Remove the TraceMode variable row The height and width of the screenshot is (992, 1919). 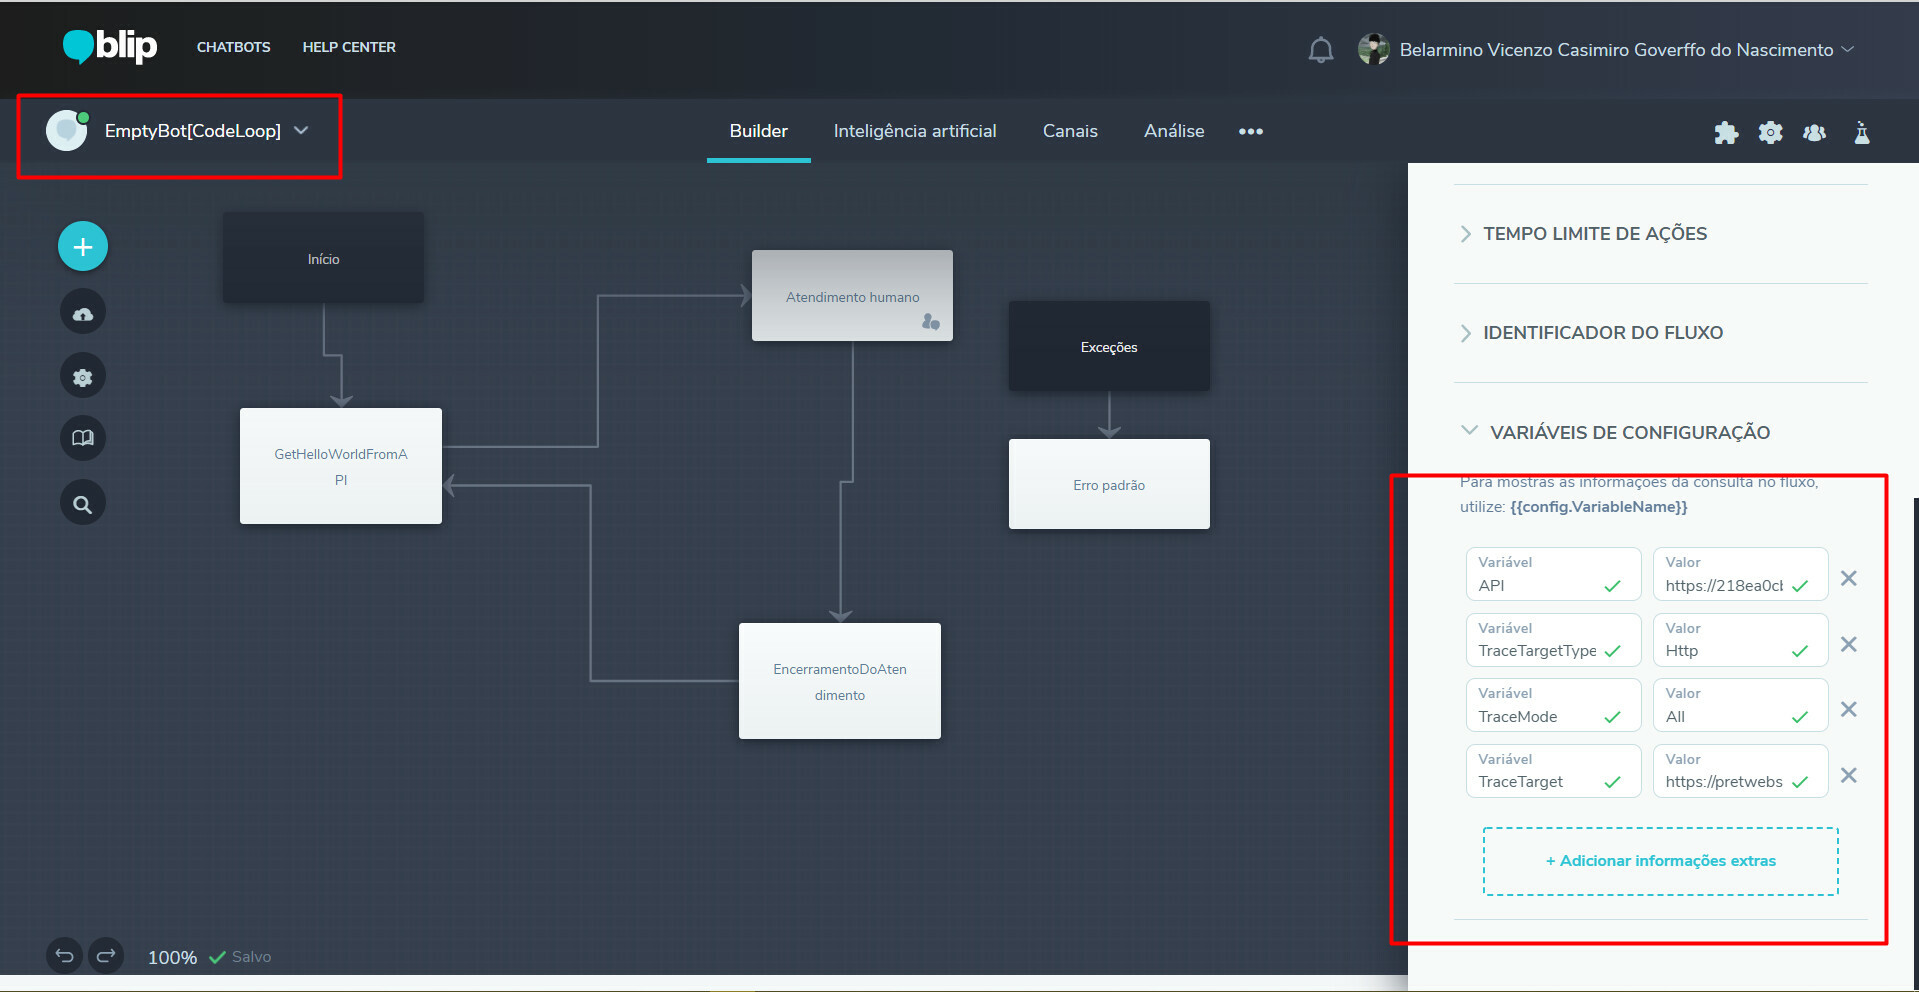[1849, 709]
